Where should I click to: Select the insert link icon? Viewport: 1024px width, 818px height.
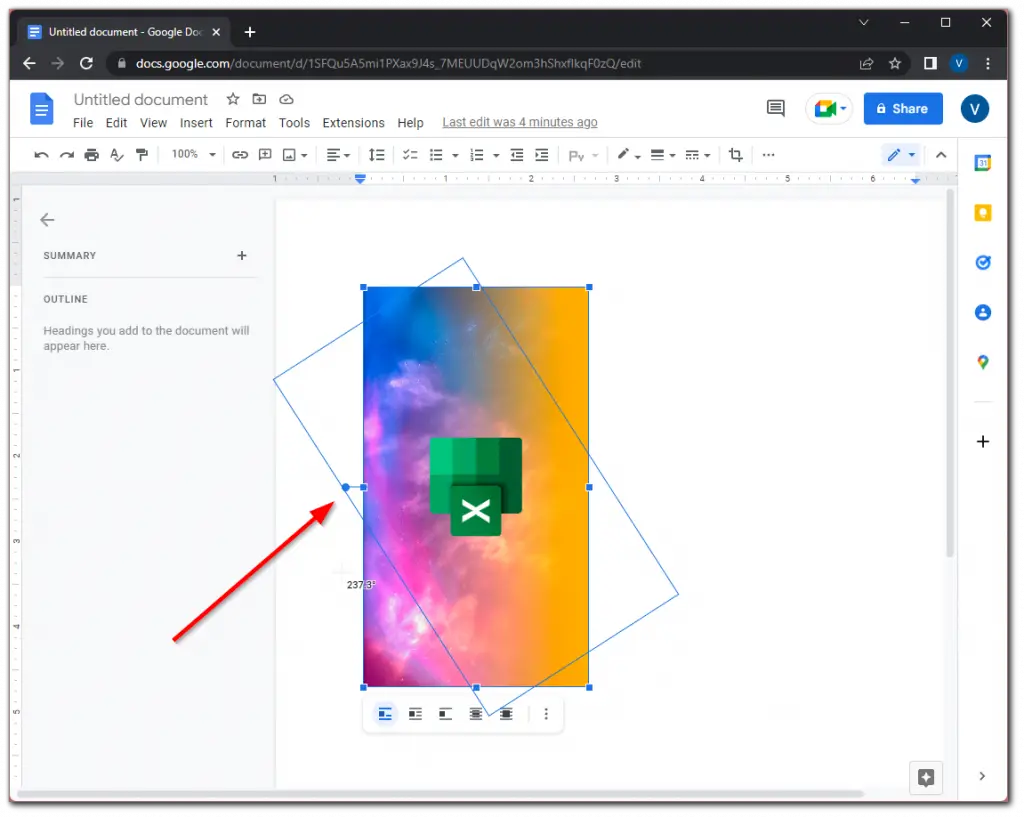coord(239,154)
